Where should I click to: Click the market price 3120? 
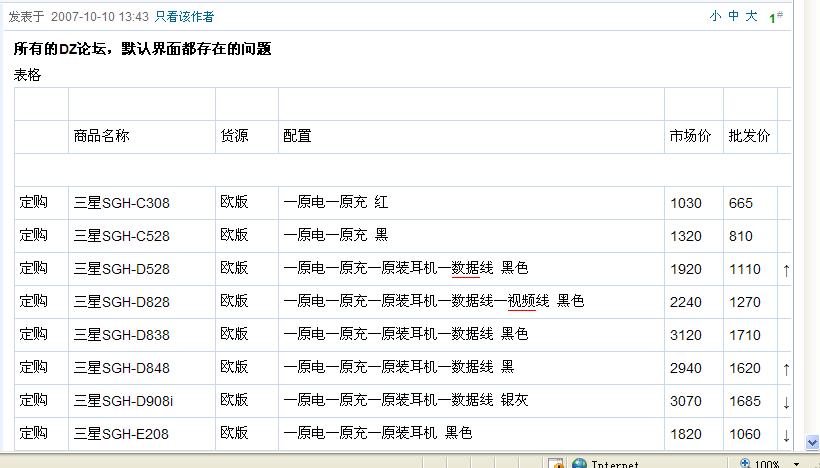pos(686,335)
